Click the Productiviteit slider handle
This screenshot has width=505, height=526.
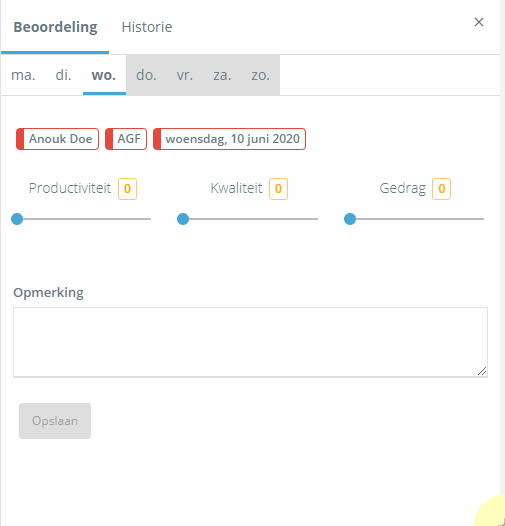pyautogui.click(x=17, y=219)
